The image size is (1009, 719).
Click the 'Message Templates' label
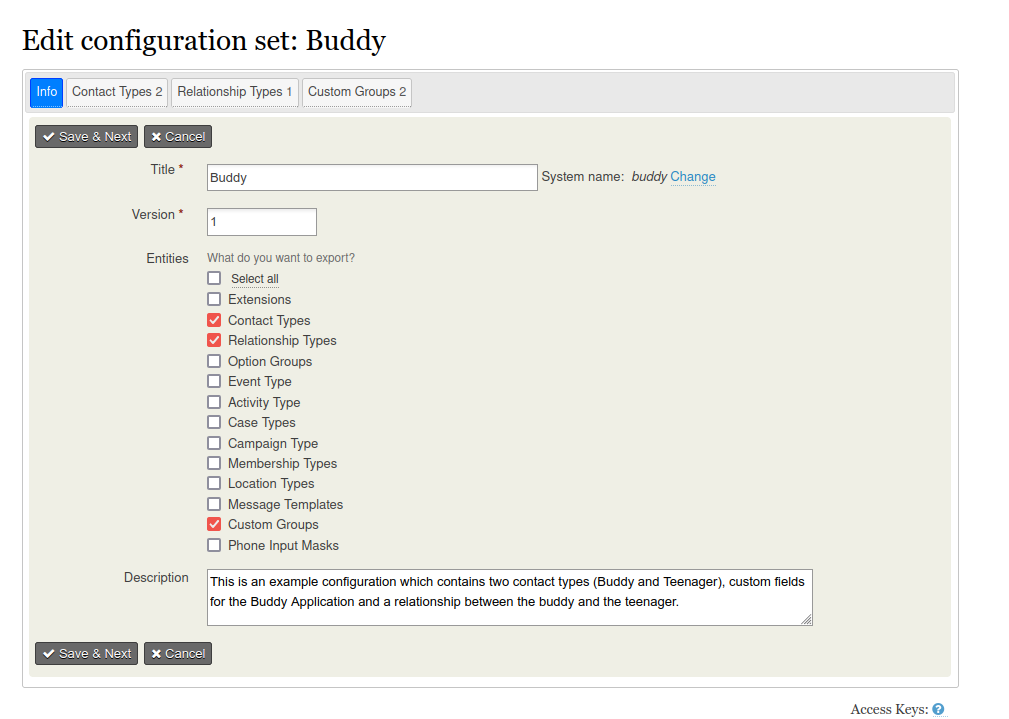coord(285,505)
